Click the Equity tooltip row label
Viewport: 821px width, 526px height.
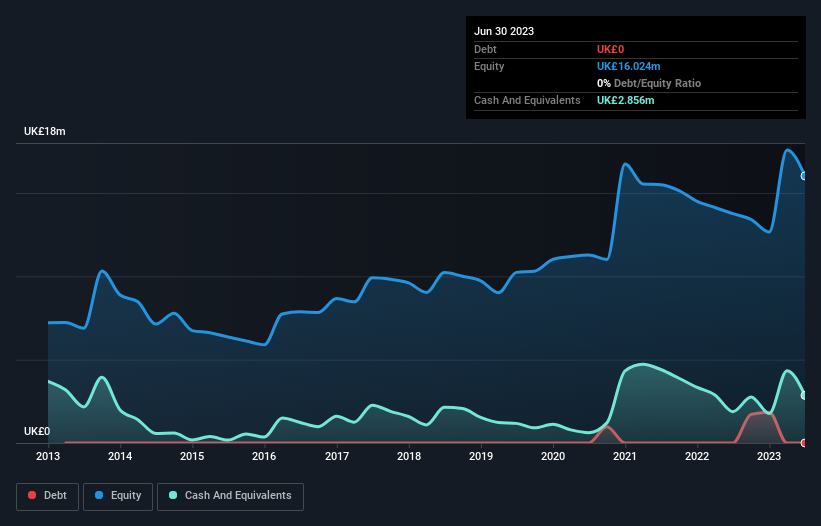(489, 66)
